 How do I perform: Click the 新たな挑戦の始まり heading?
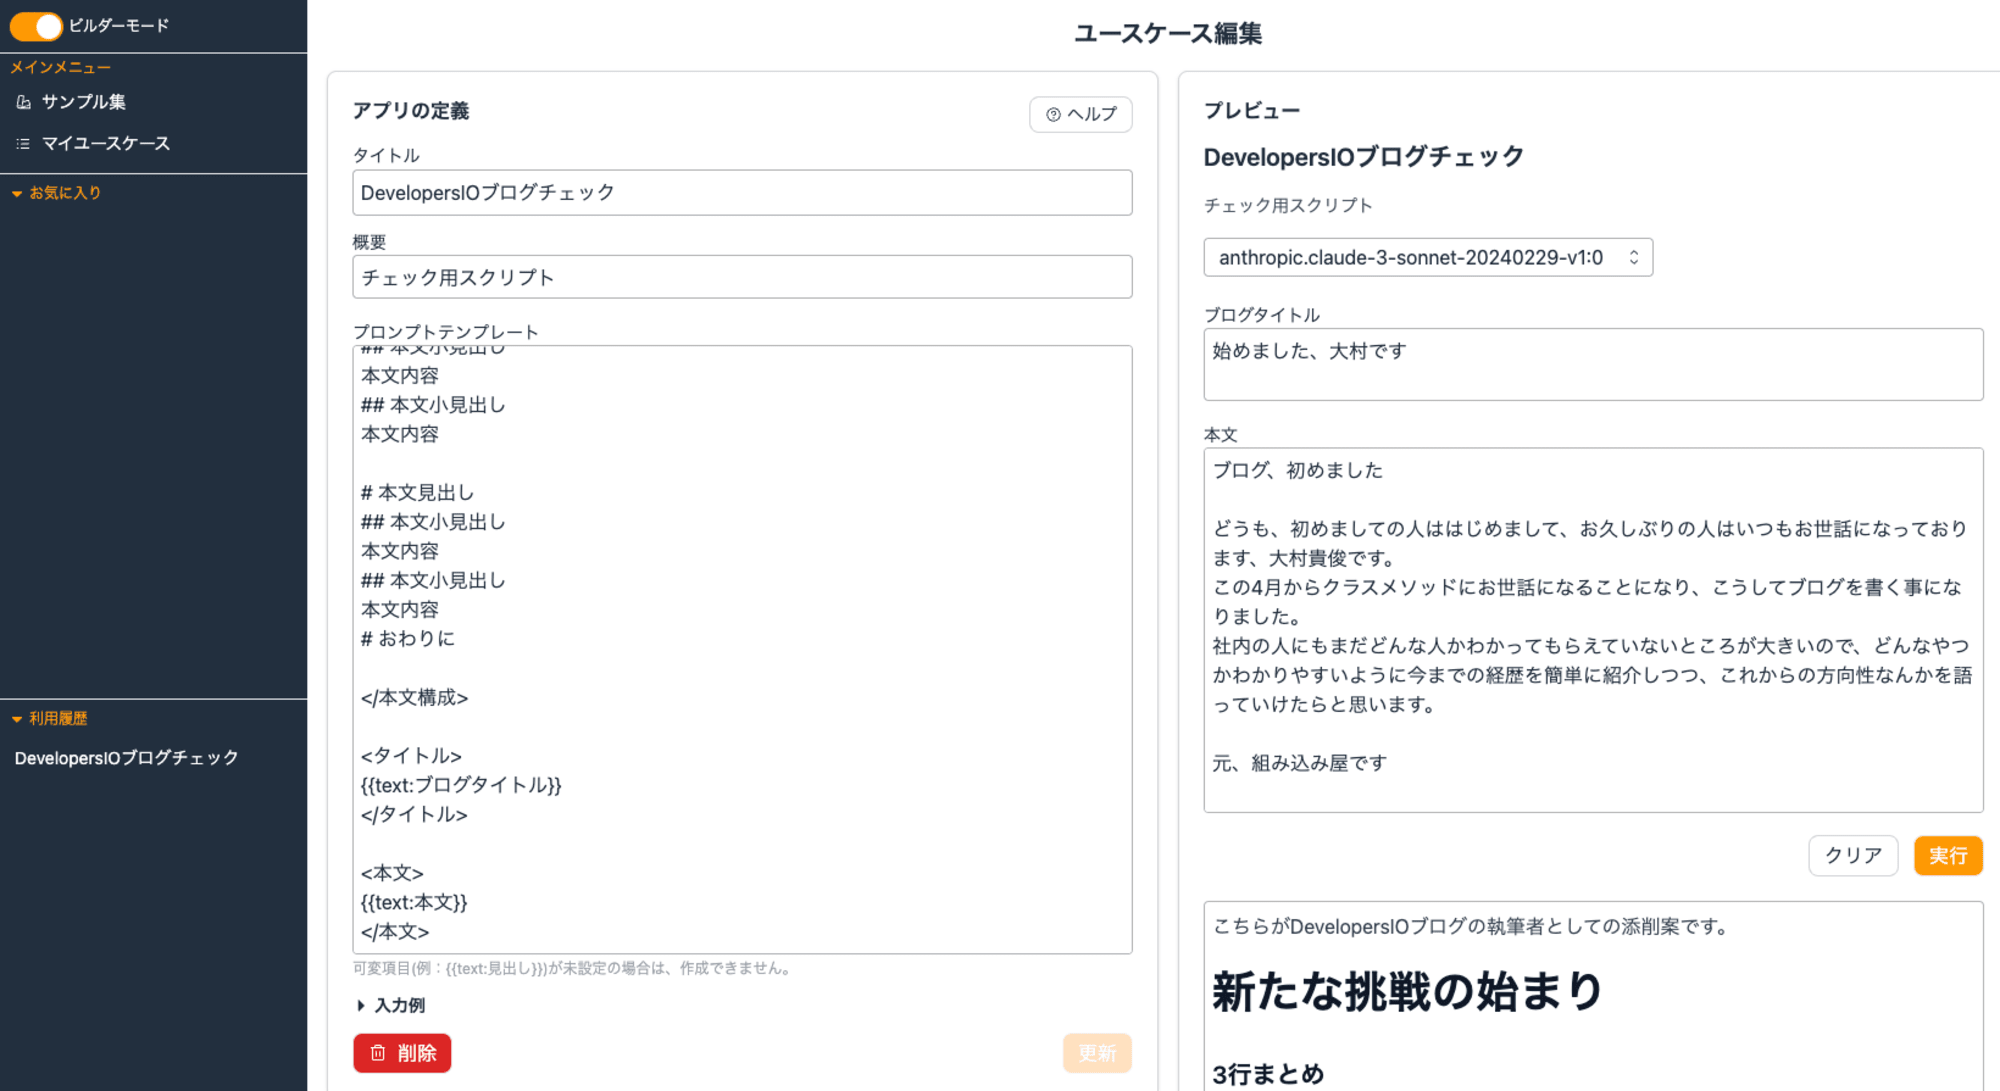point(1407,991)
